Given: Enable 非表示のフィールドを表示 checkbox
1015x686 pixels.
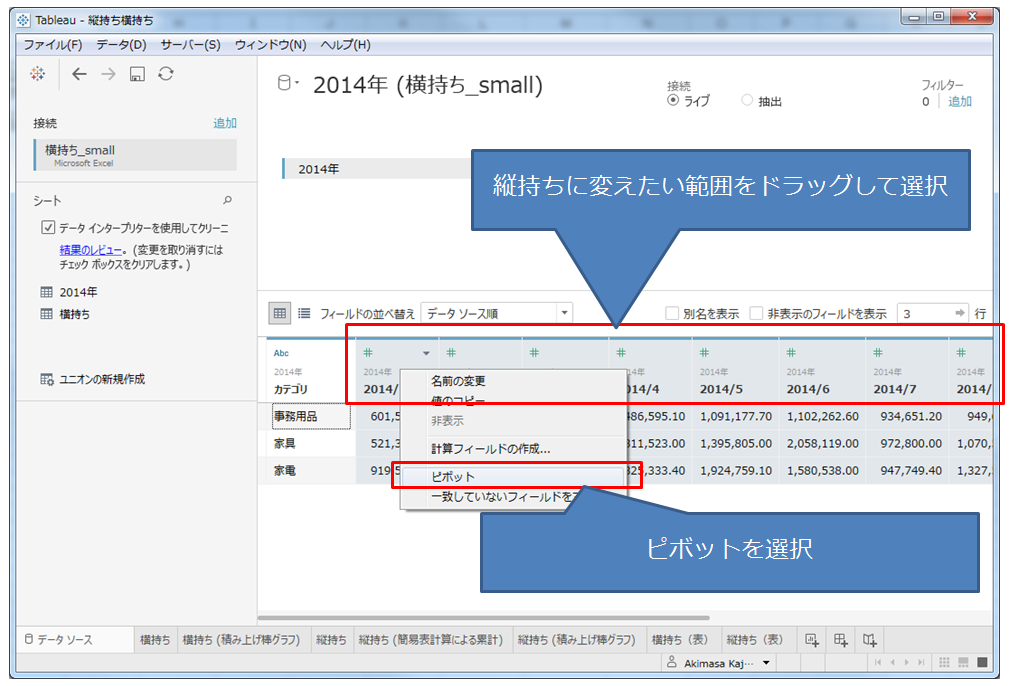Looking at the screenshot, I should [757, 313].
